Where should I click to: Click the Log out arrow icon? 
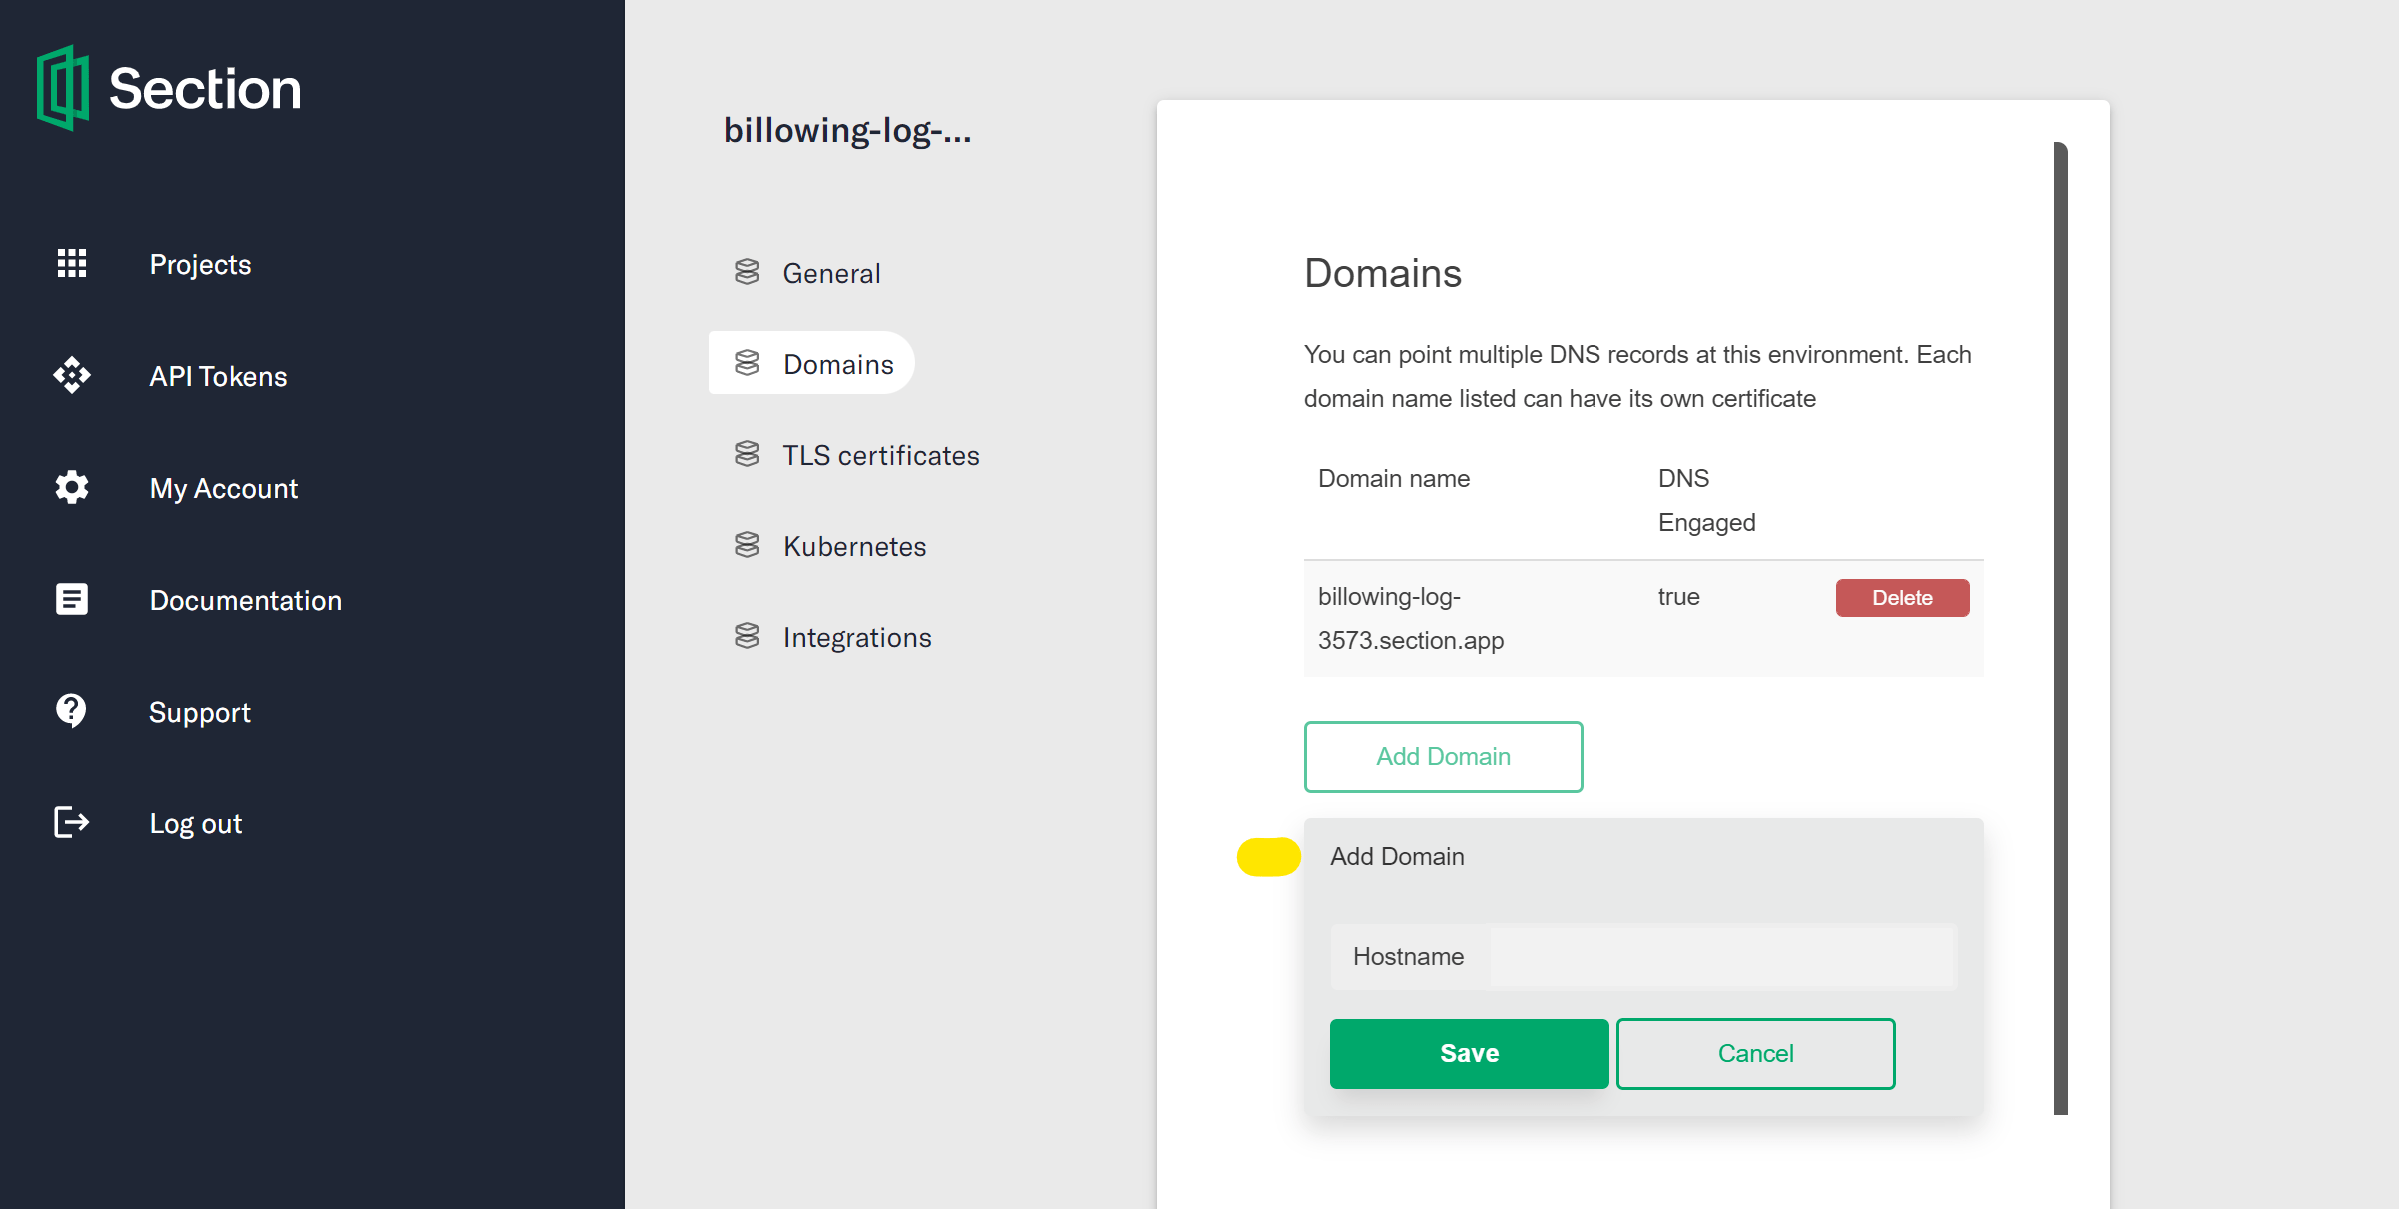point(72,822)
